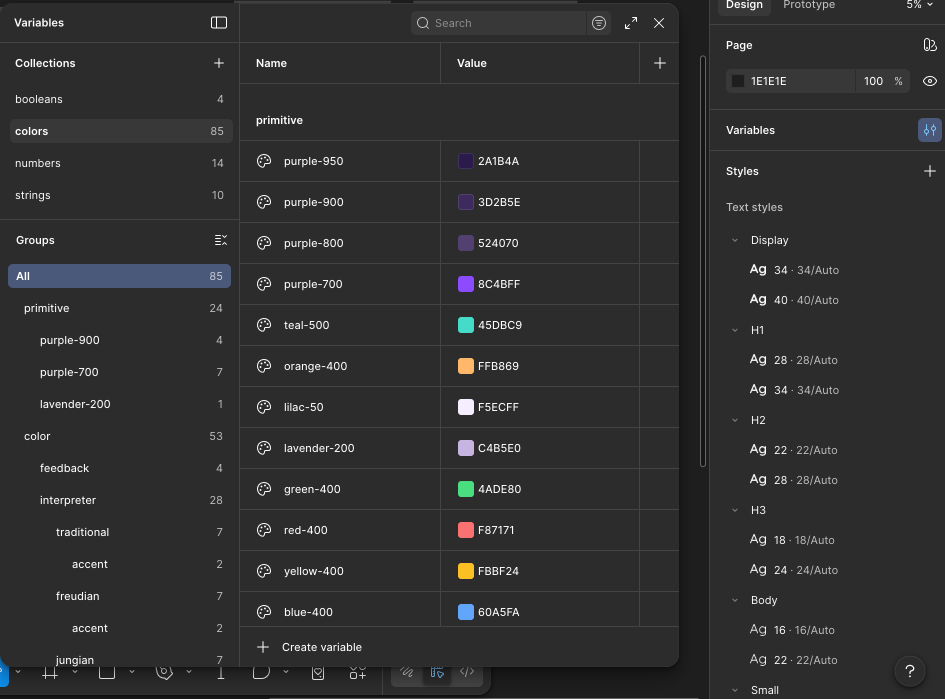The width and height of the screenshot is (945, 699).
Task: Open the teal-500 color swatch 45DBC9
Action: [466, 325]
